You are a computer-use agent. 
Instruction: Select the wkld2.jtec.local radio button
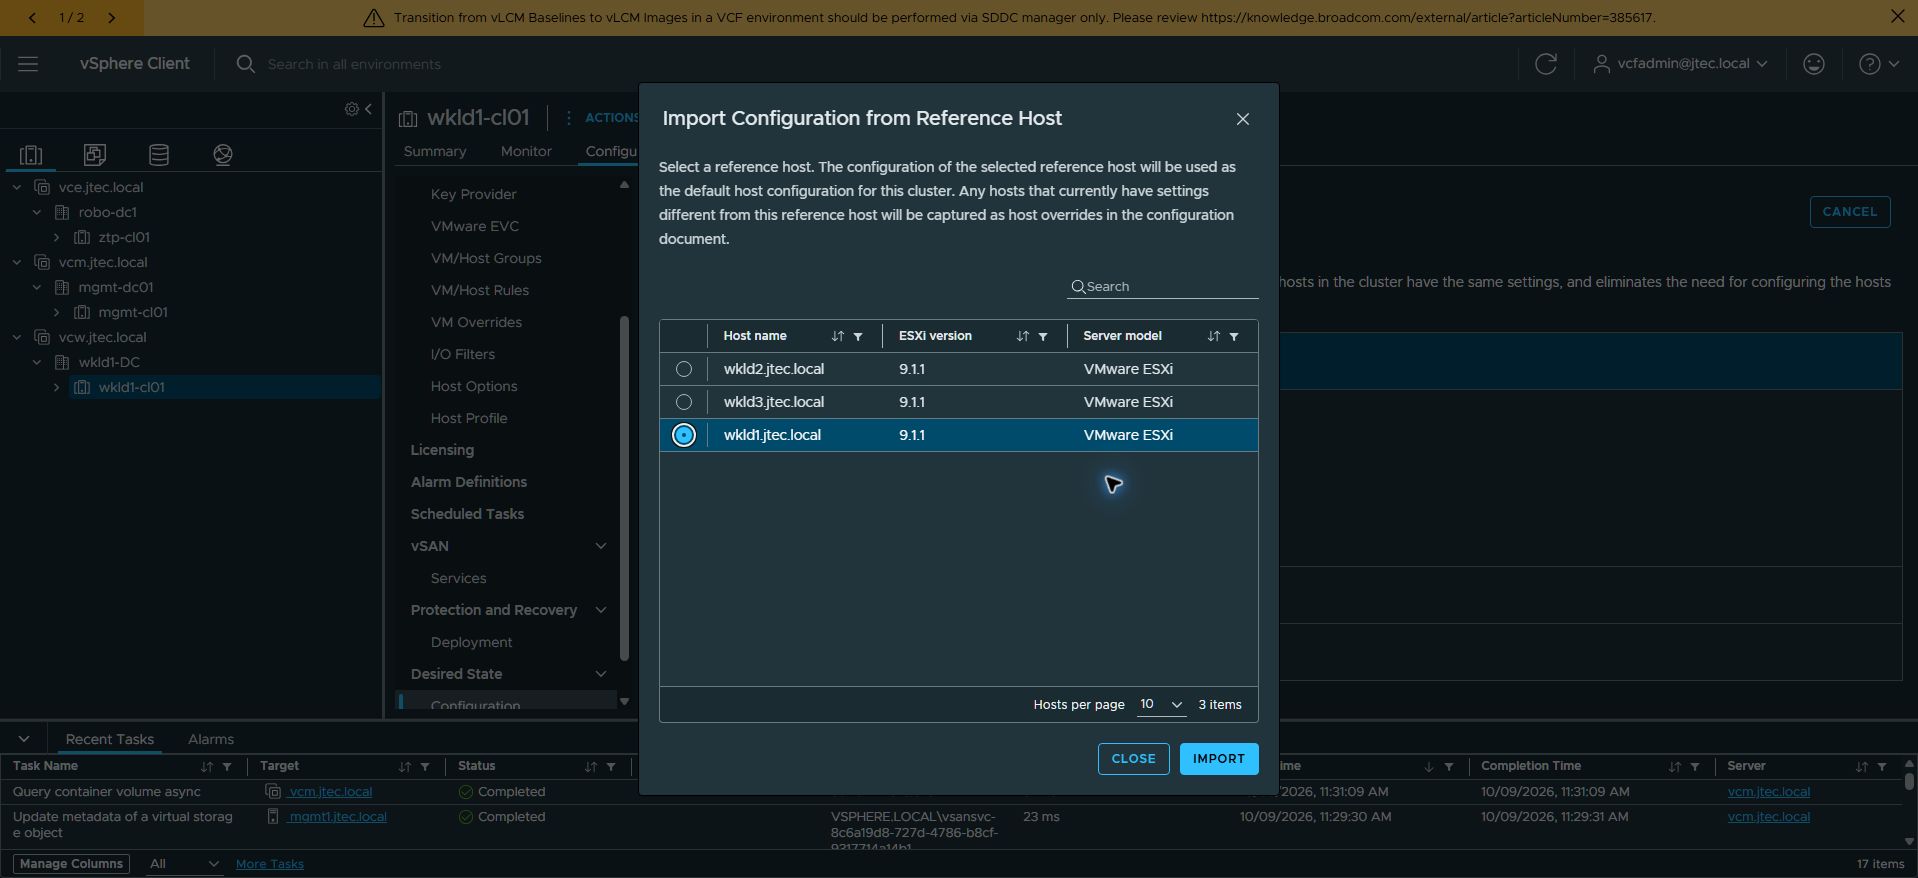click(x=684, y=369)
